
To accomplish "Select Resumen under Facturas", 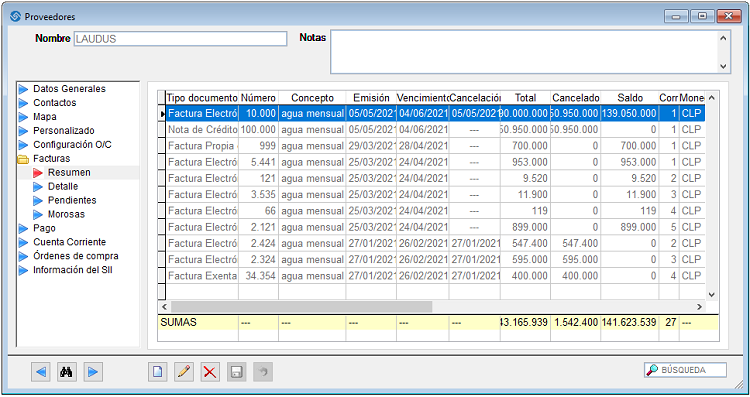I will (x=69, y=172).
